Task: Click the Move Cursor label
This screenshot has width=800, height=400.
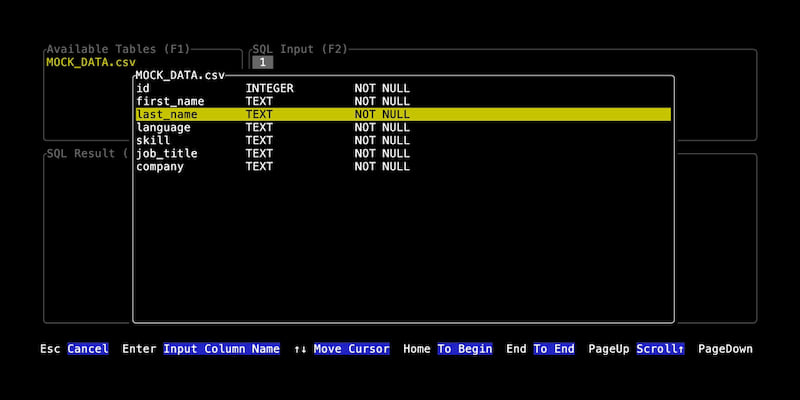Action: pyautogui.click(x=351, y=349)
